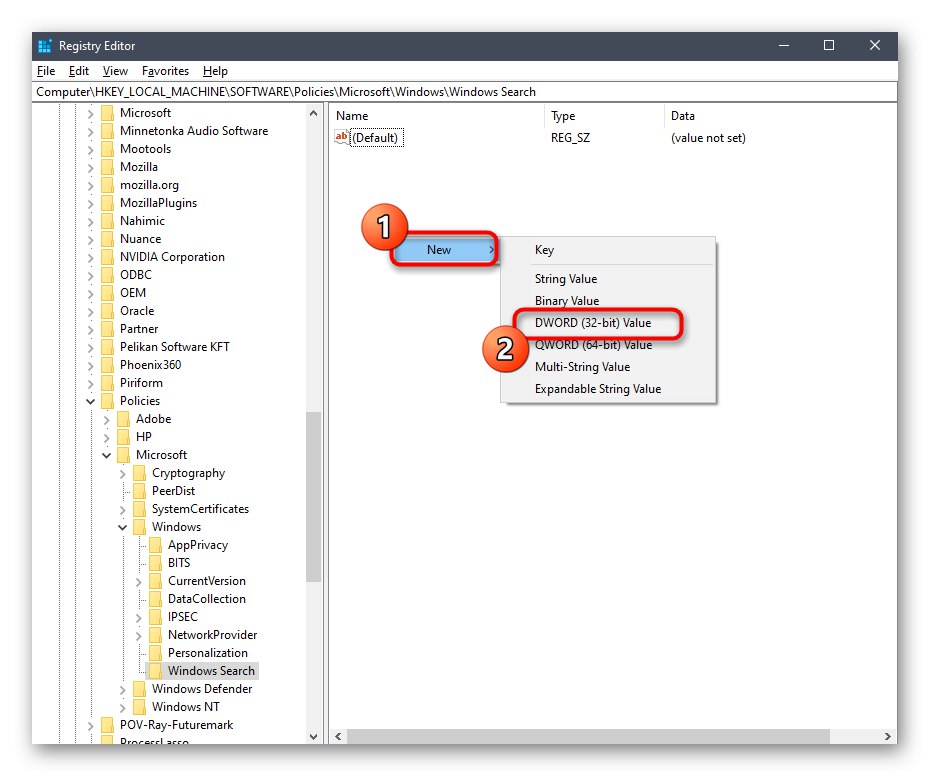Click the folder icon beside Policies
Image resolution: width=930 pixels, height=776 pixels.
pos(107,401)
